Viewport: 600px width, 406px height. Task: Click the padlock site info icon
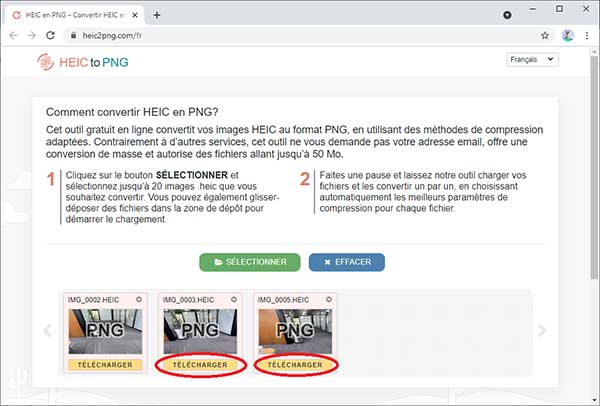tap(73, 36)
